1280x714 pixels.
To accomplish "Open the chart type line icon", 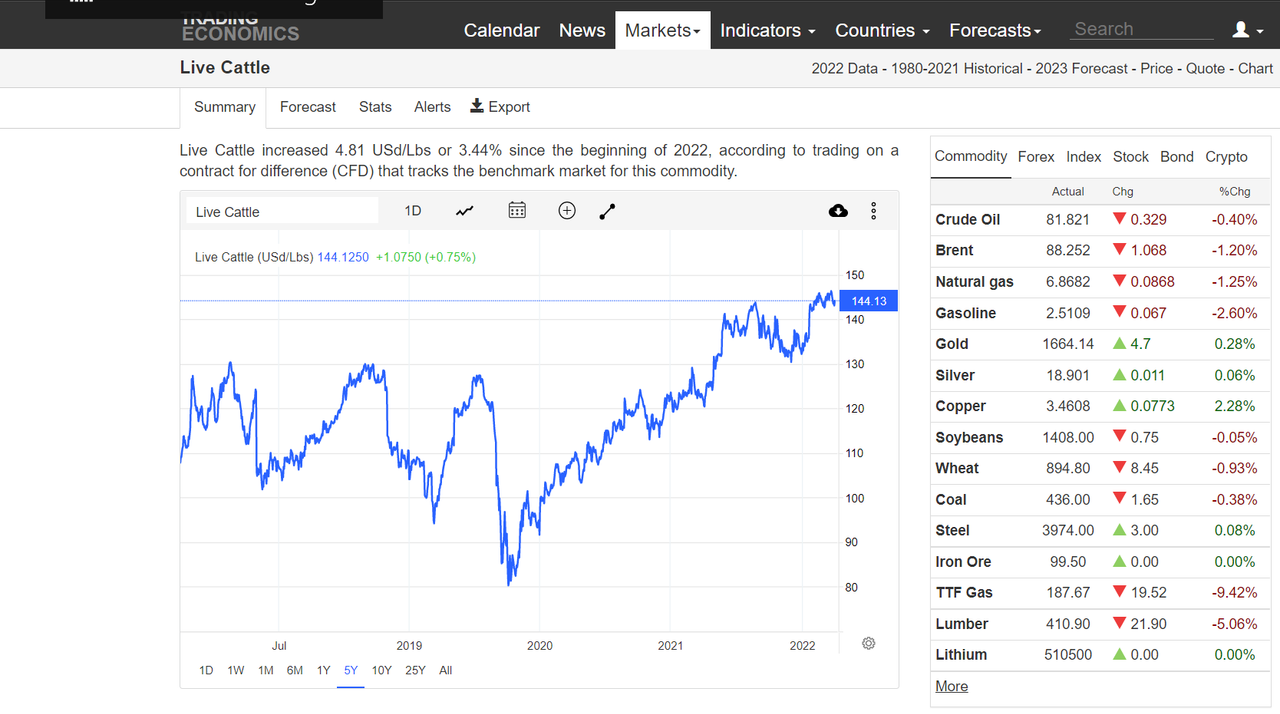I will point(464,211).
